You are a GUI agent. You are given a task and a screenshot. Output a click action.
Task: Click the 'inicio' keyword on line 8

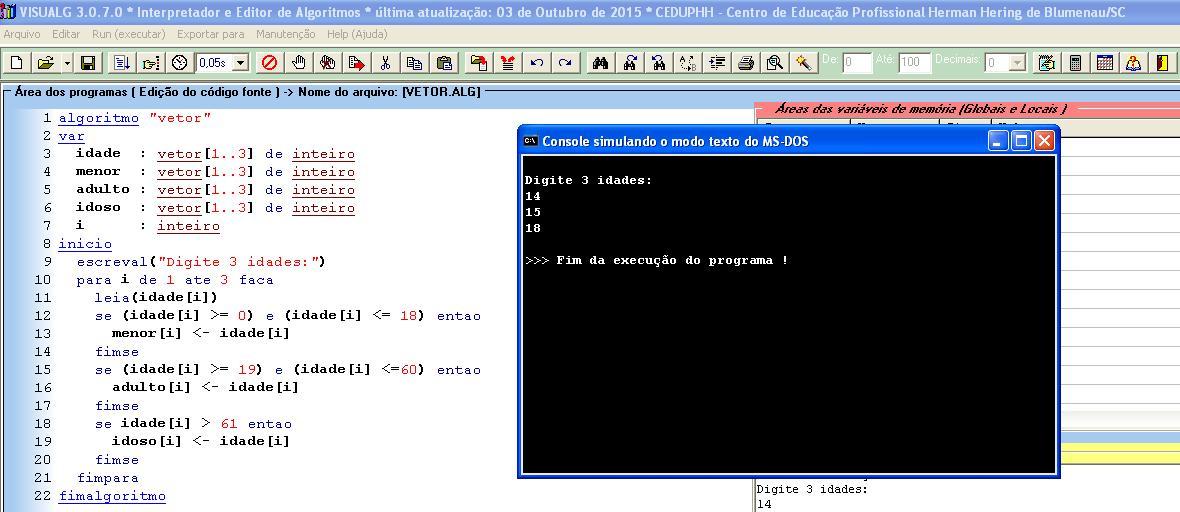coord(85,244)
